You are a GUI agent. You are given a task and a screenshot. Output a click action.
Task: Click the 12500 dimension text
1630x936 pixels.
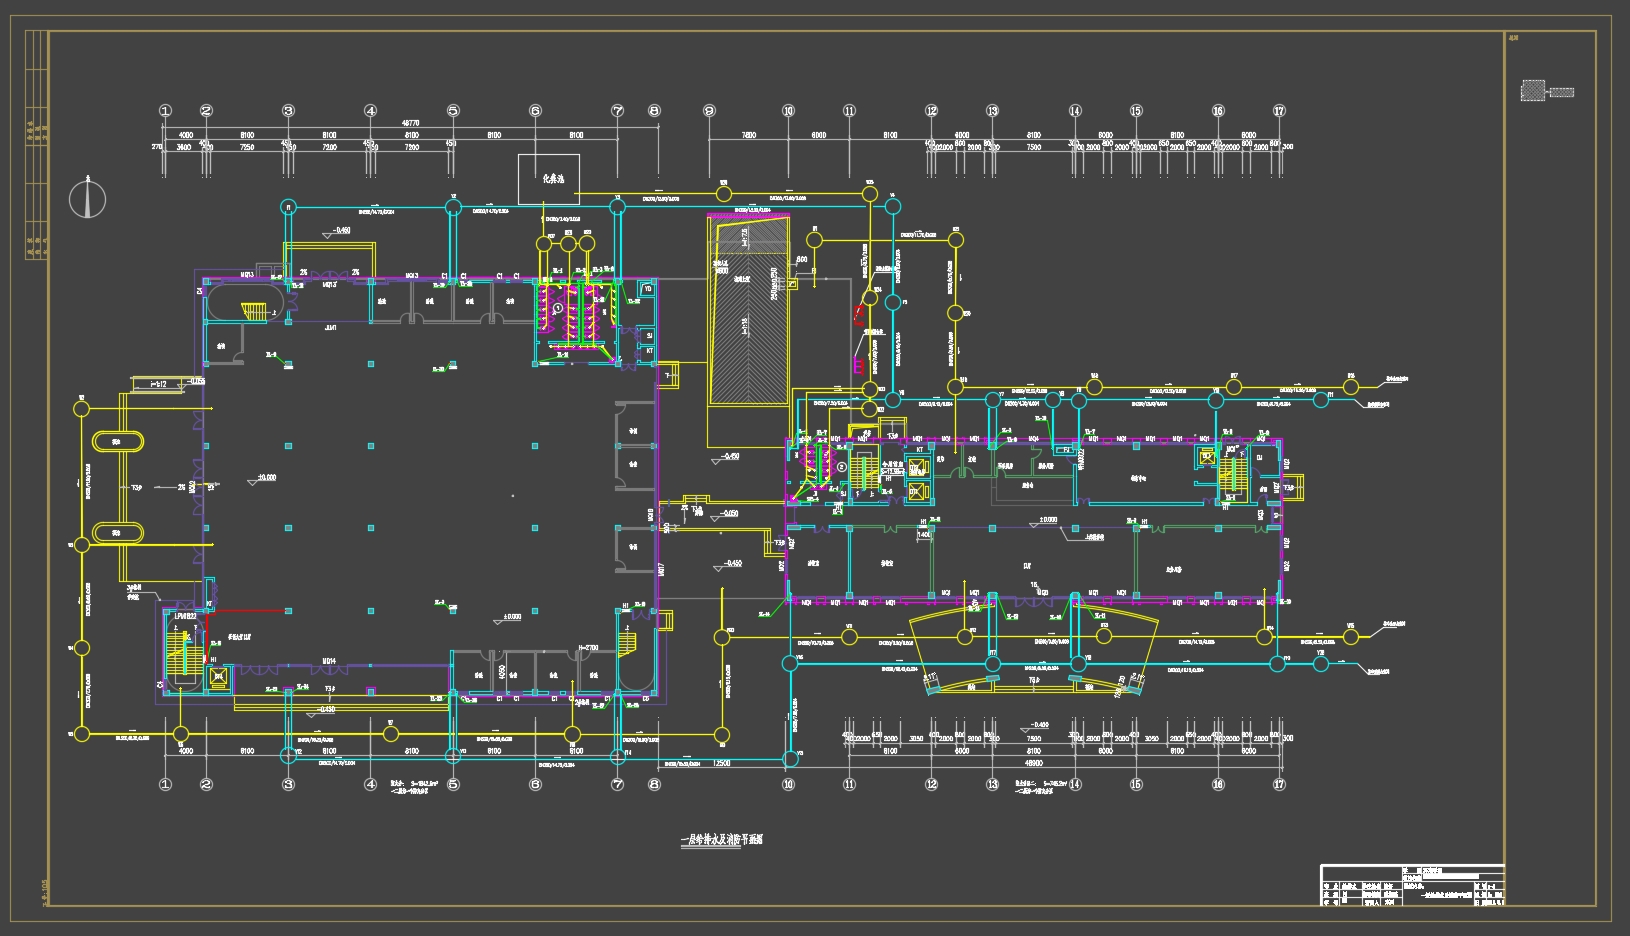[722, 763]
